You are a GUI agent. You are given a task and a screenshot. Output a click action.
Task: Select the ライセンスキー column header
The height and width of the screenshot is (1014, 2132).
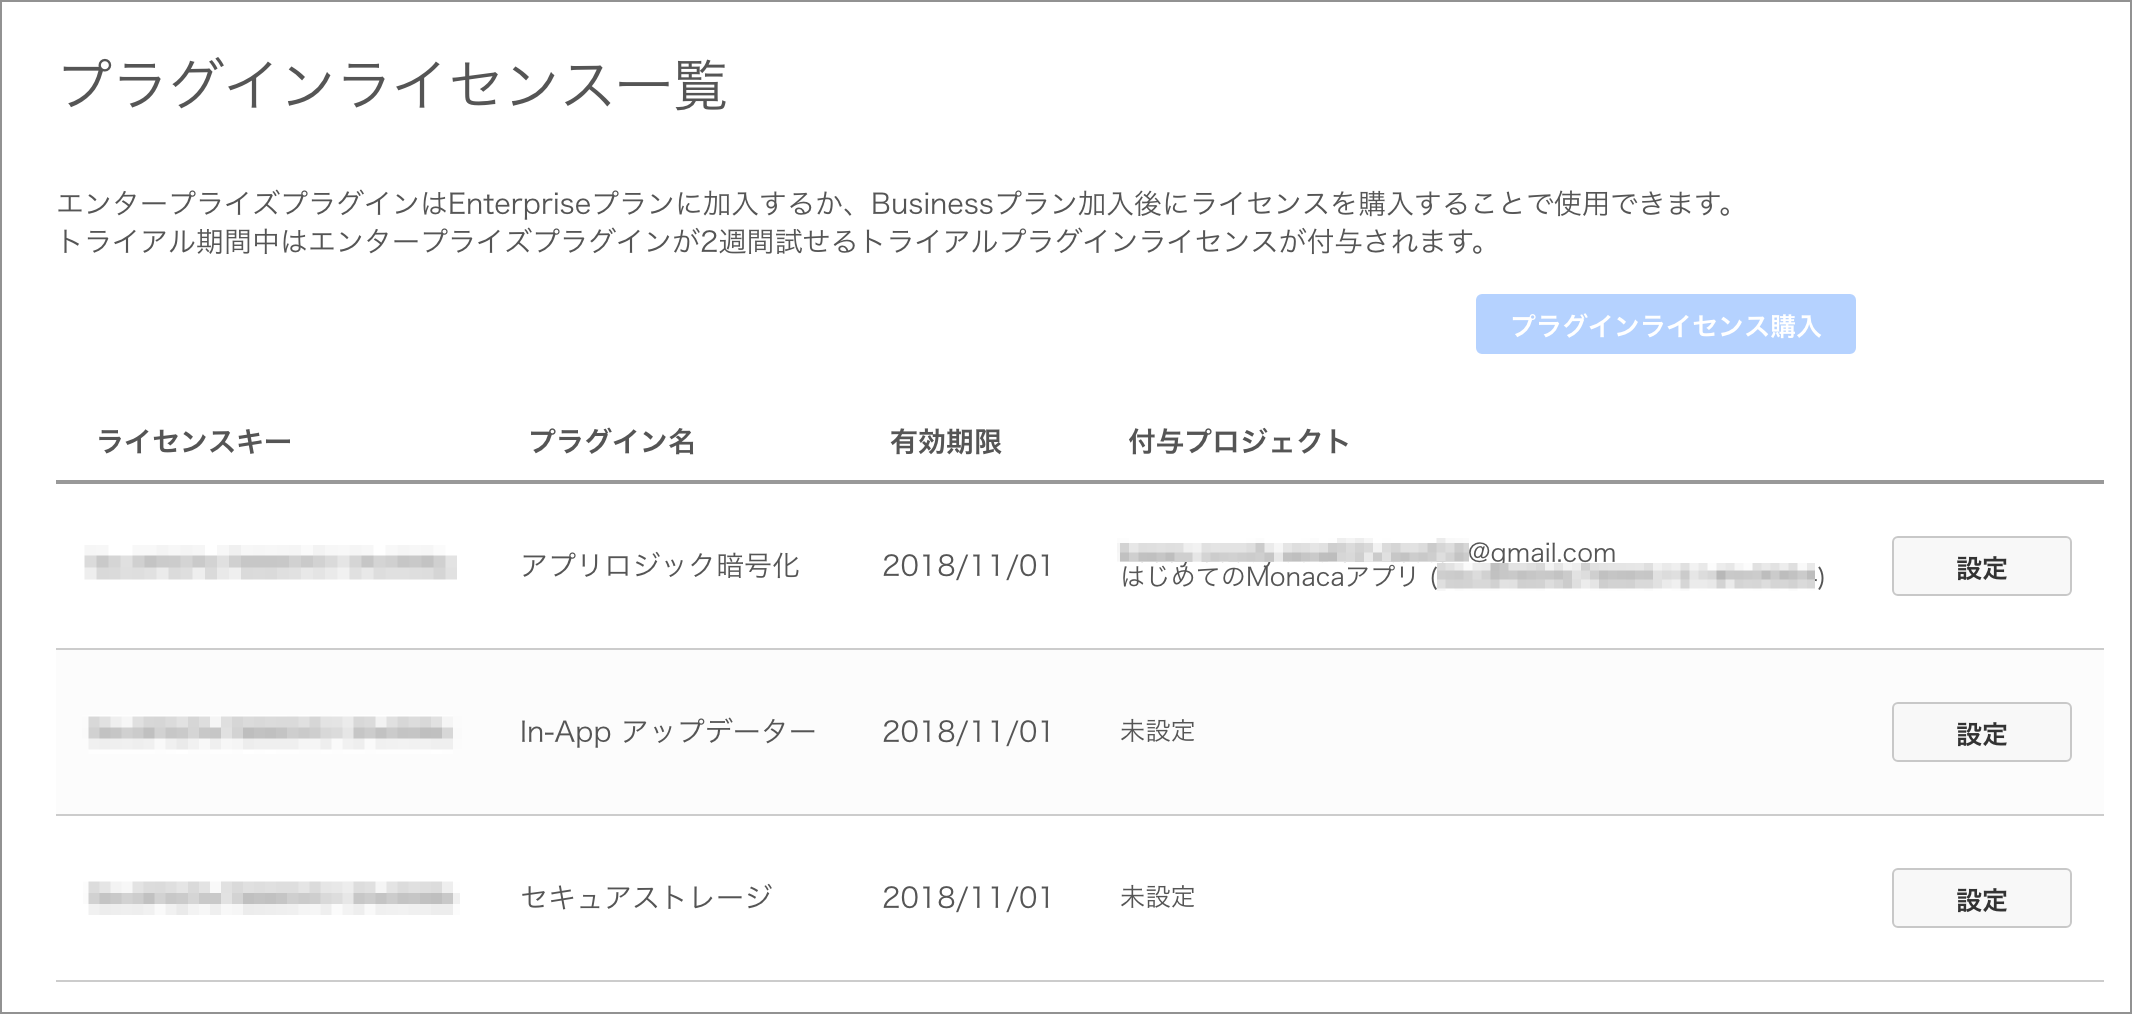[194, 441]
